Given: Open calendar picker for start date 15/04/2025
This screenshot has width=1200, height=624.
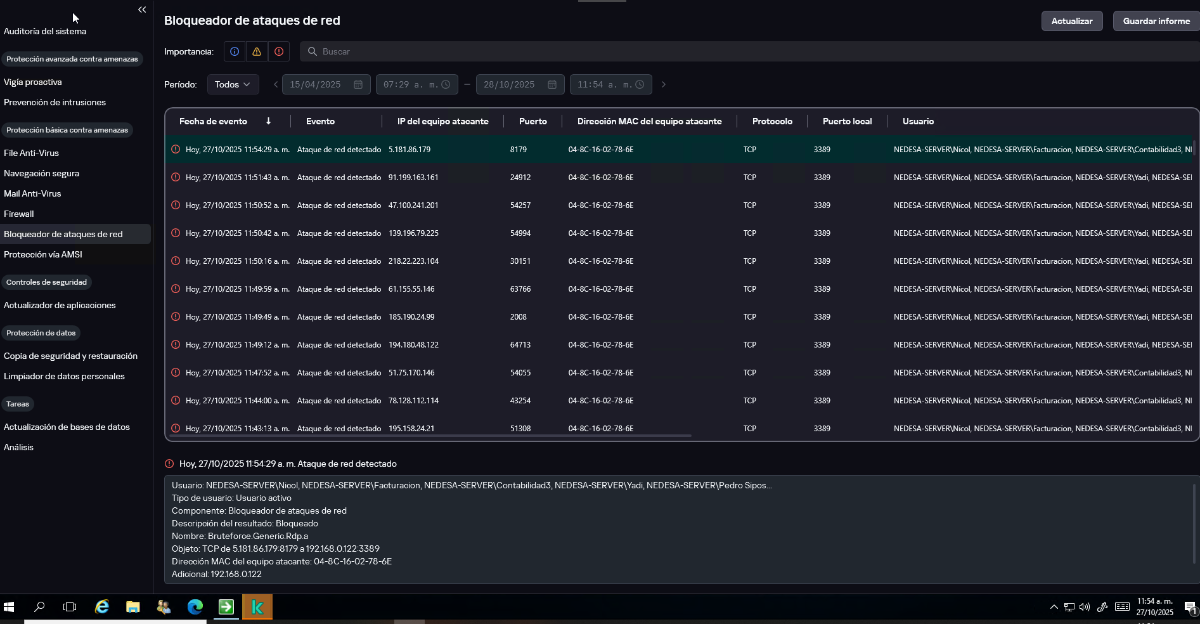Looking at the screenshot, I should coord(358,85).
